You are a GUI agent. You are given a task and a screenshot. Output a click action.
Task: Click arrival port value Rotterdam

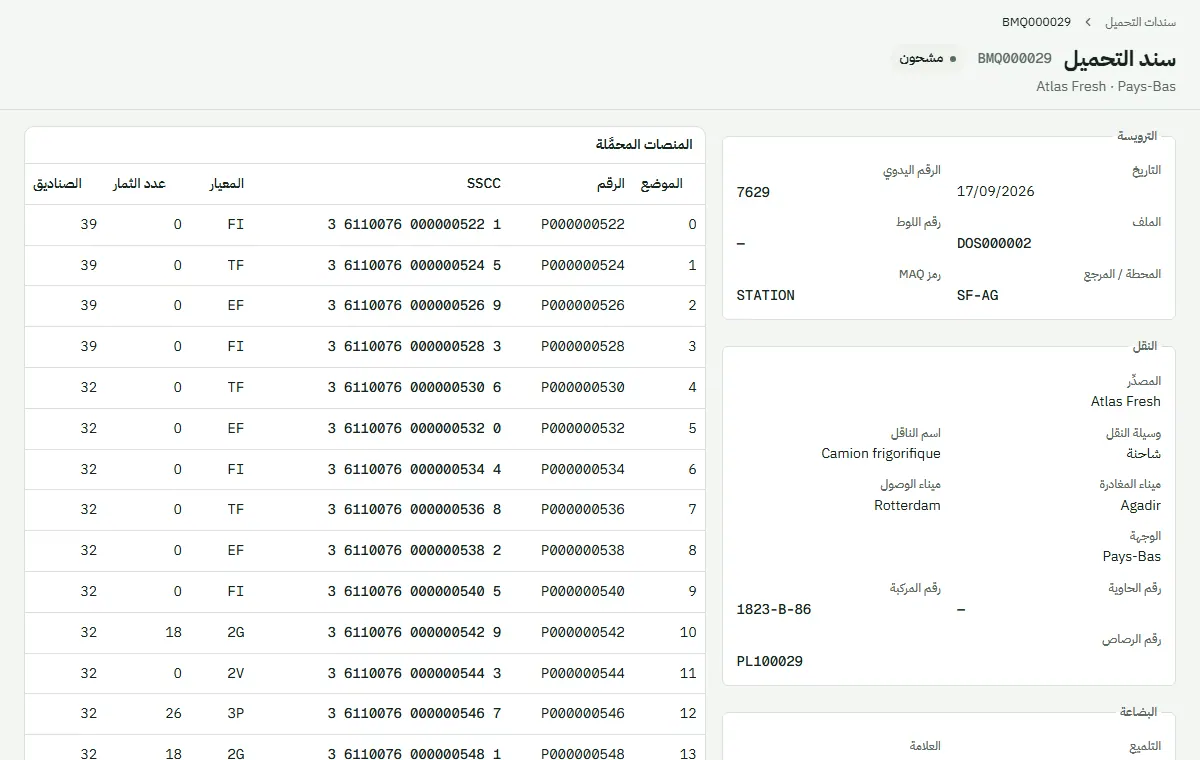point(907,506)
